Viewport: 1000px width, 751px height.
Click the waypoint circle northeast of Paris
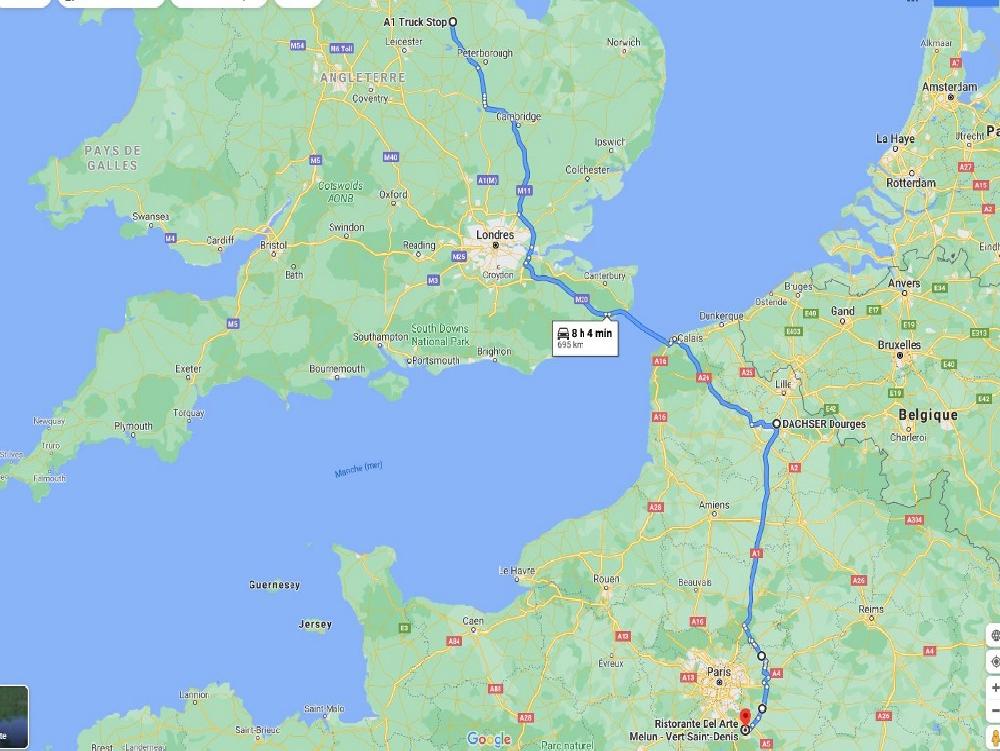[761, 655]
